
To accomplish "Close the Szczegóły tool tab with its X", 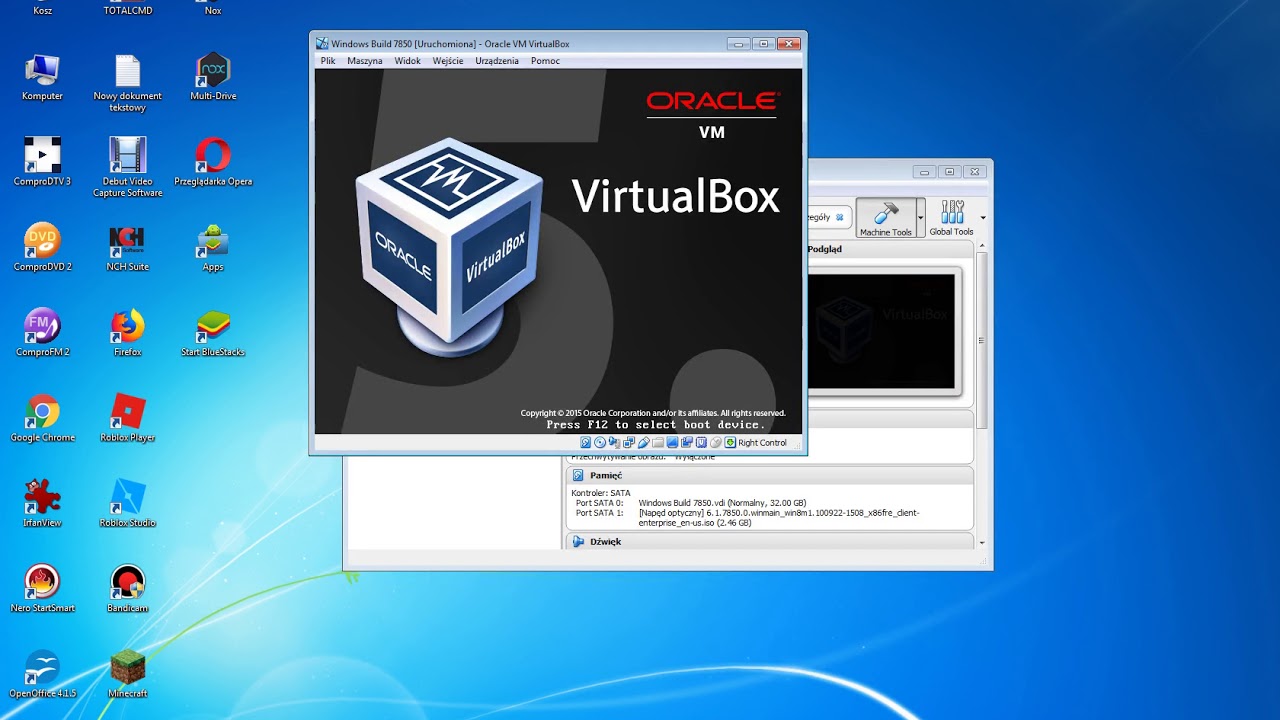I will click(840, 217).
